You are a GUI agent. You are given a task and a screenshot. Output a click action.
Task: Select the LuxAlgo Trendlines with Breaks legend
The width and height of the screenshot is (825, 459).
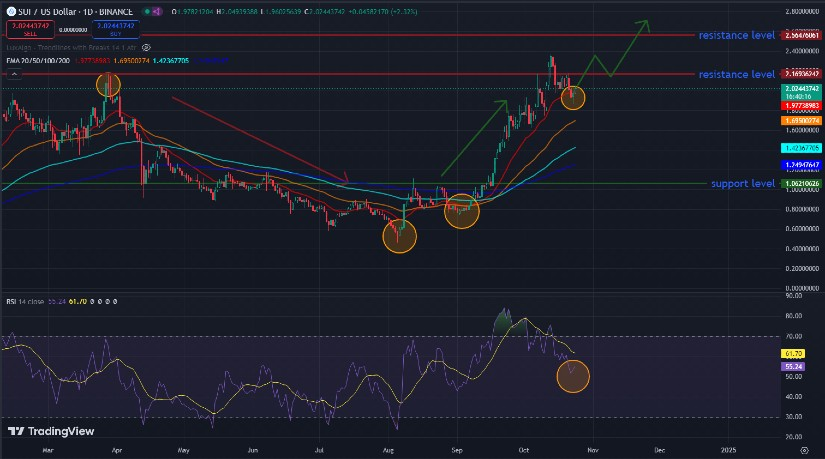pos(71,48)
